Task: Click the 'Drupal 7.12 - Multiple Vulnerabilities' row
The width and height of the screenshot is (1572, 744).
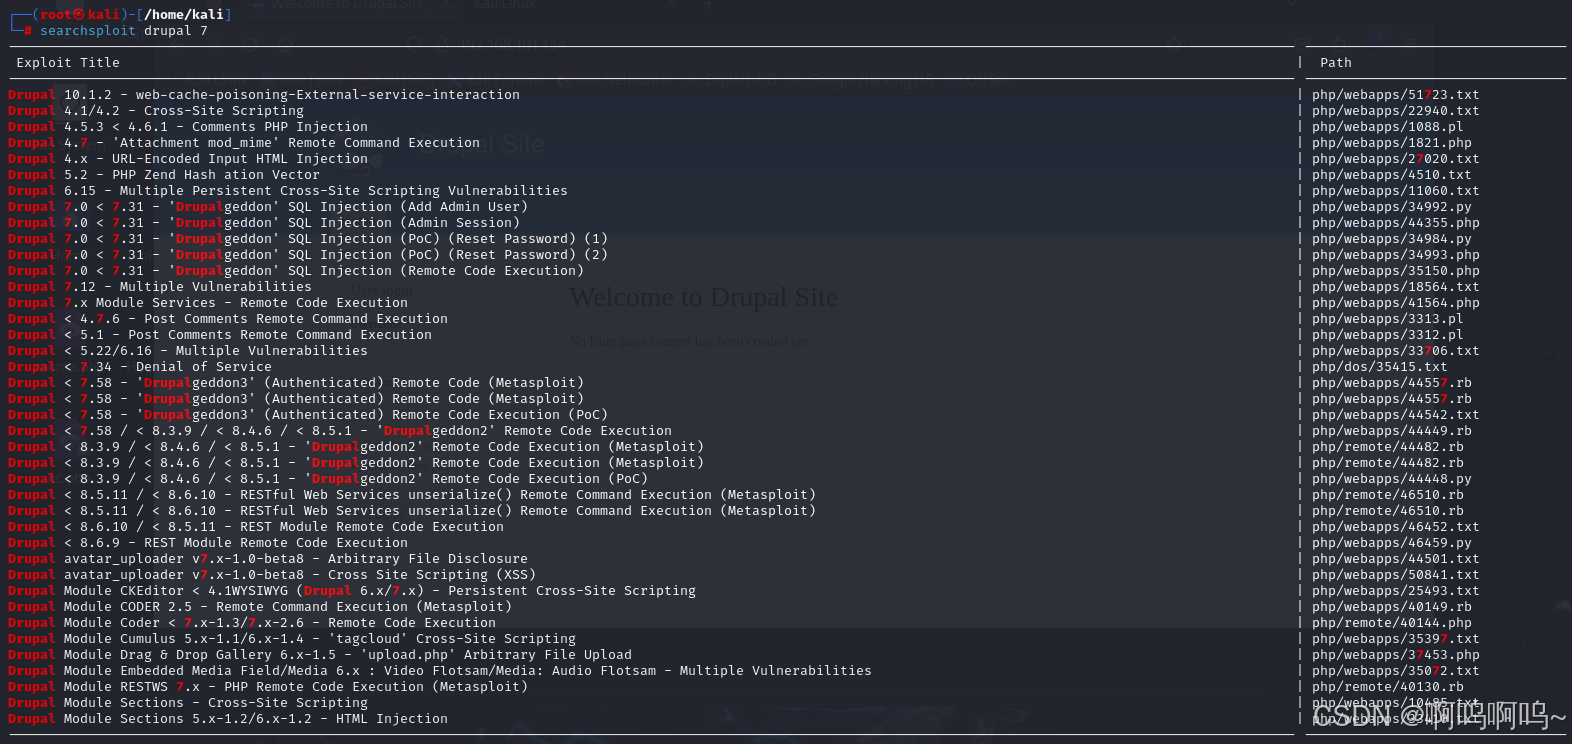Action: point(160,287)
